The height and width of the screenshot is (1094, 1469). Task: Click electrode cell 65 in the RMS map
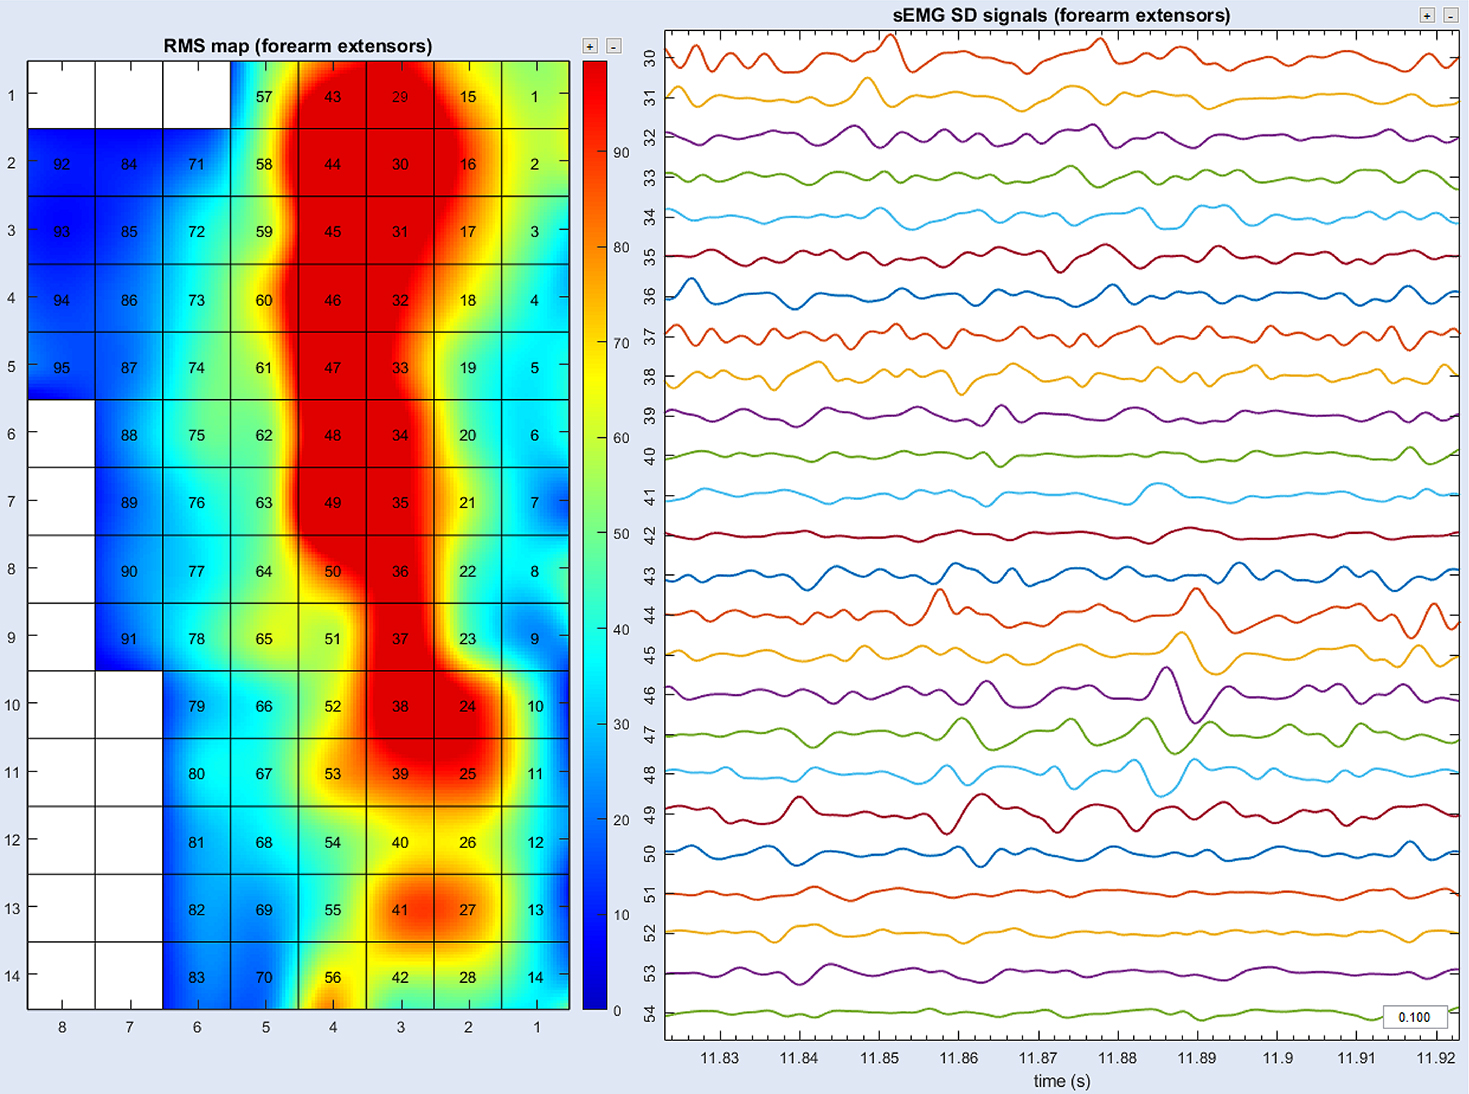tap(264, 637)
